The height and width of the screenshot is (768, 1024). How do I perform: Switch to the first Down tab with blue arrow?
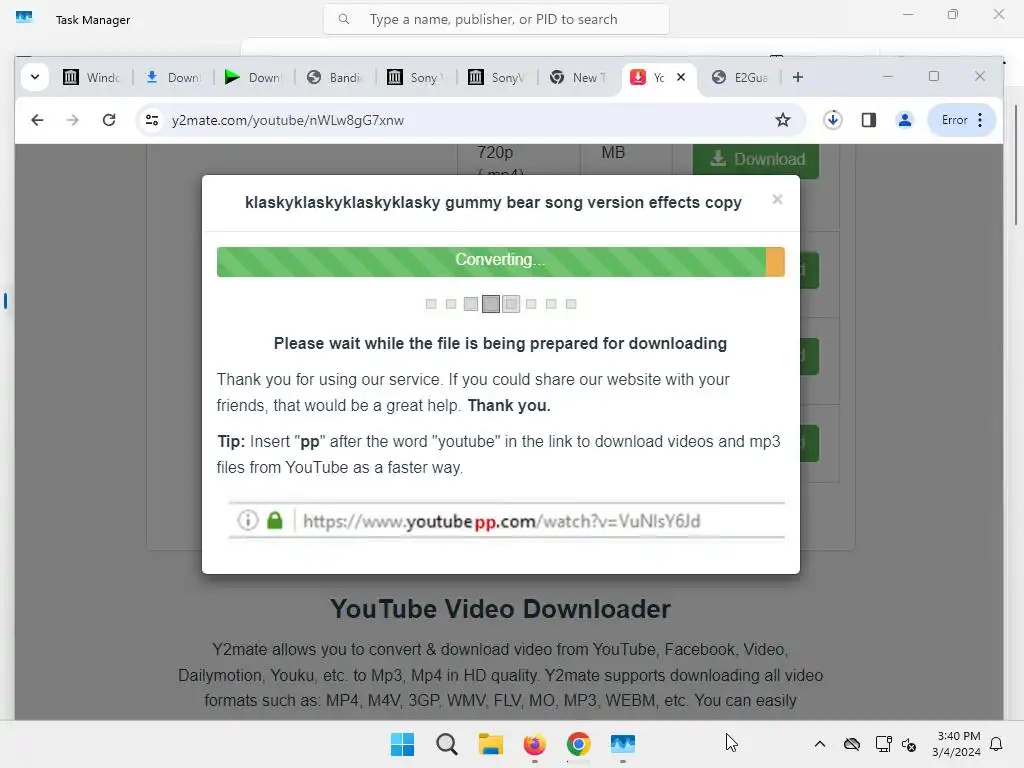click(173, 77)
